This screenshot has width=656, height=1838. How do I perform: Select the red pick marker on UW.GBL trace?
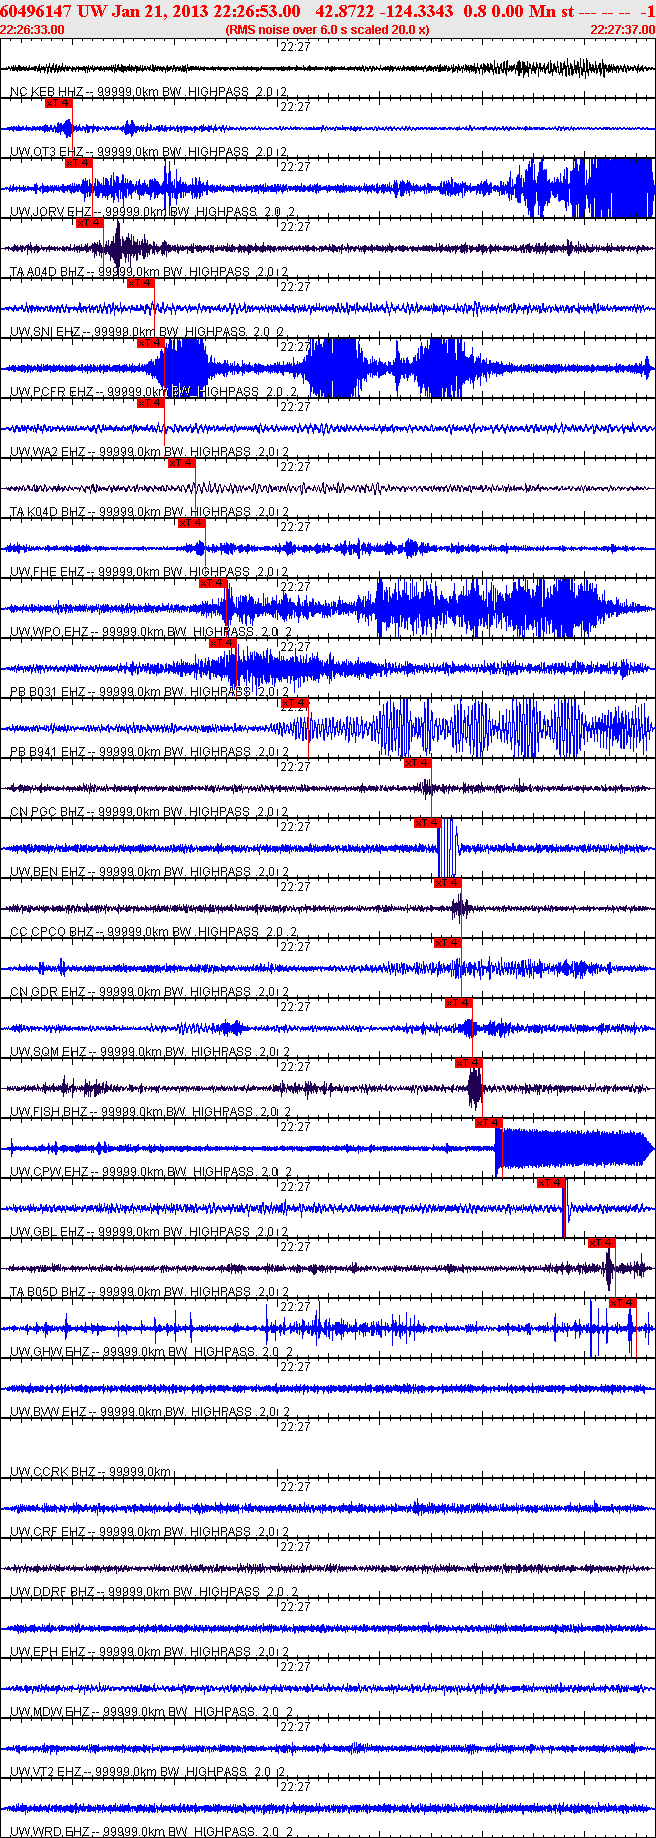pyautogui.click(x=551, y=1183)
